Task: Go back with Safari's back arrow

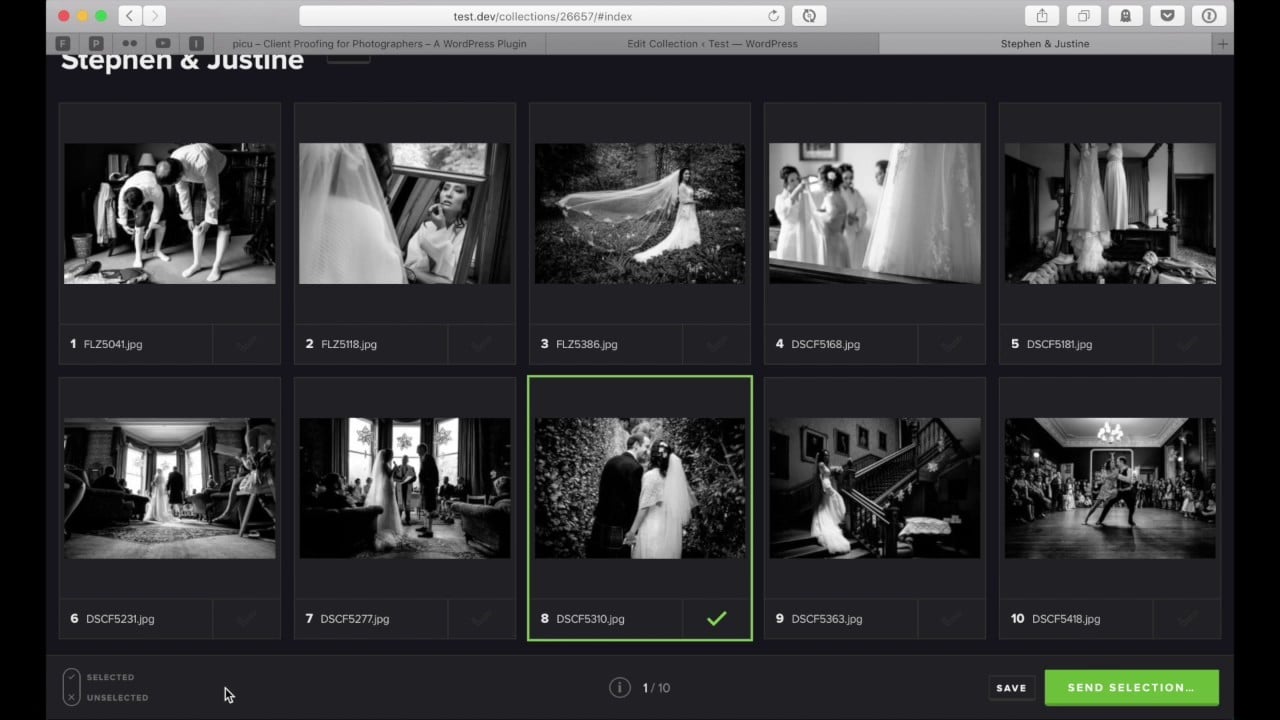Action: tap(130, 16)
